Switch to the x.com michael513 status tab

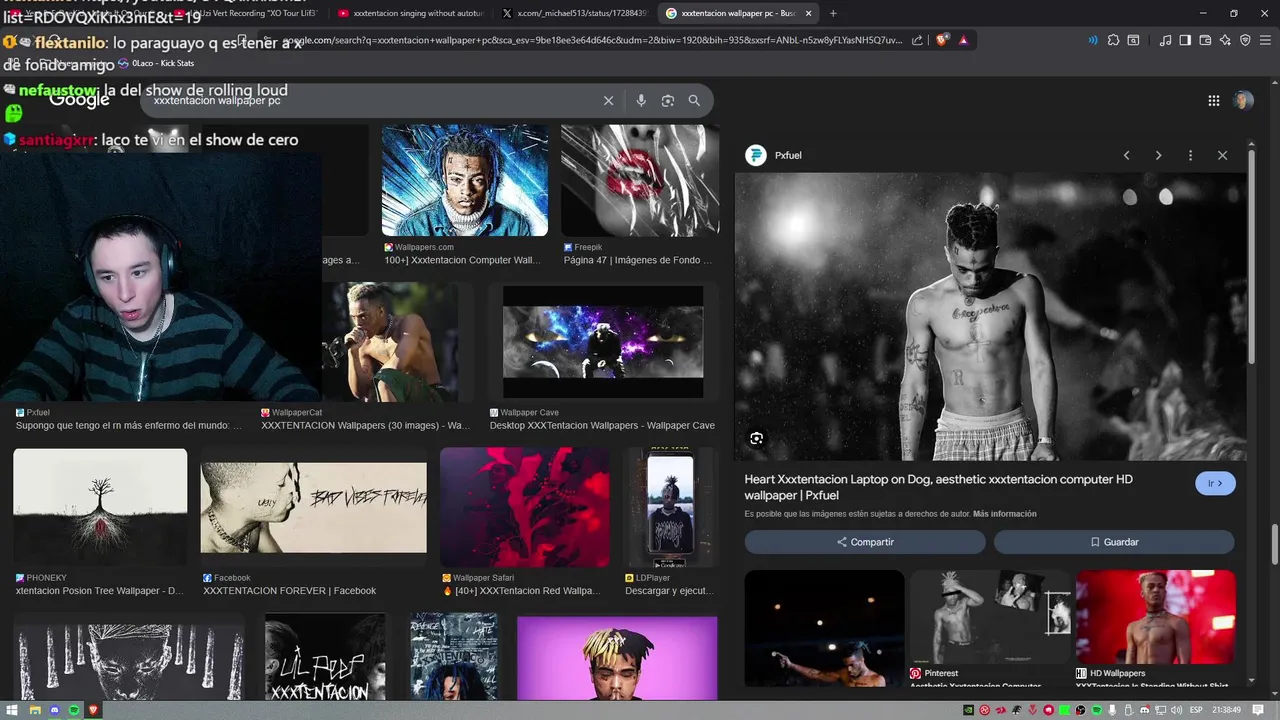(x=575, y=13)
